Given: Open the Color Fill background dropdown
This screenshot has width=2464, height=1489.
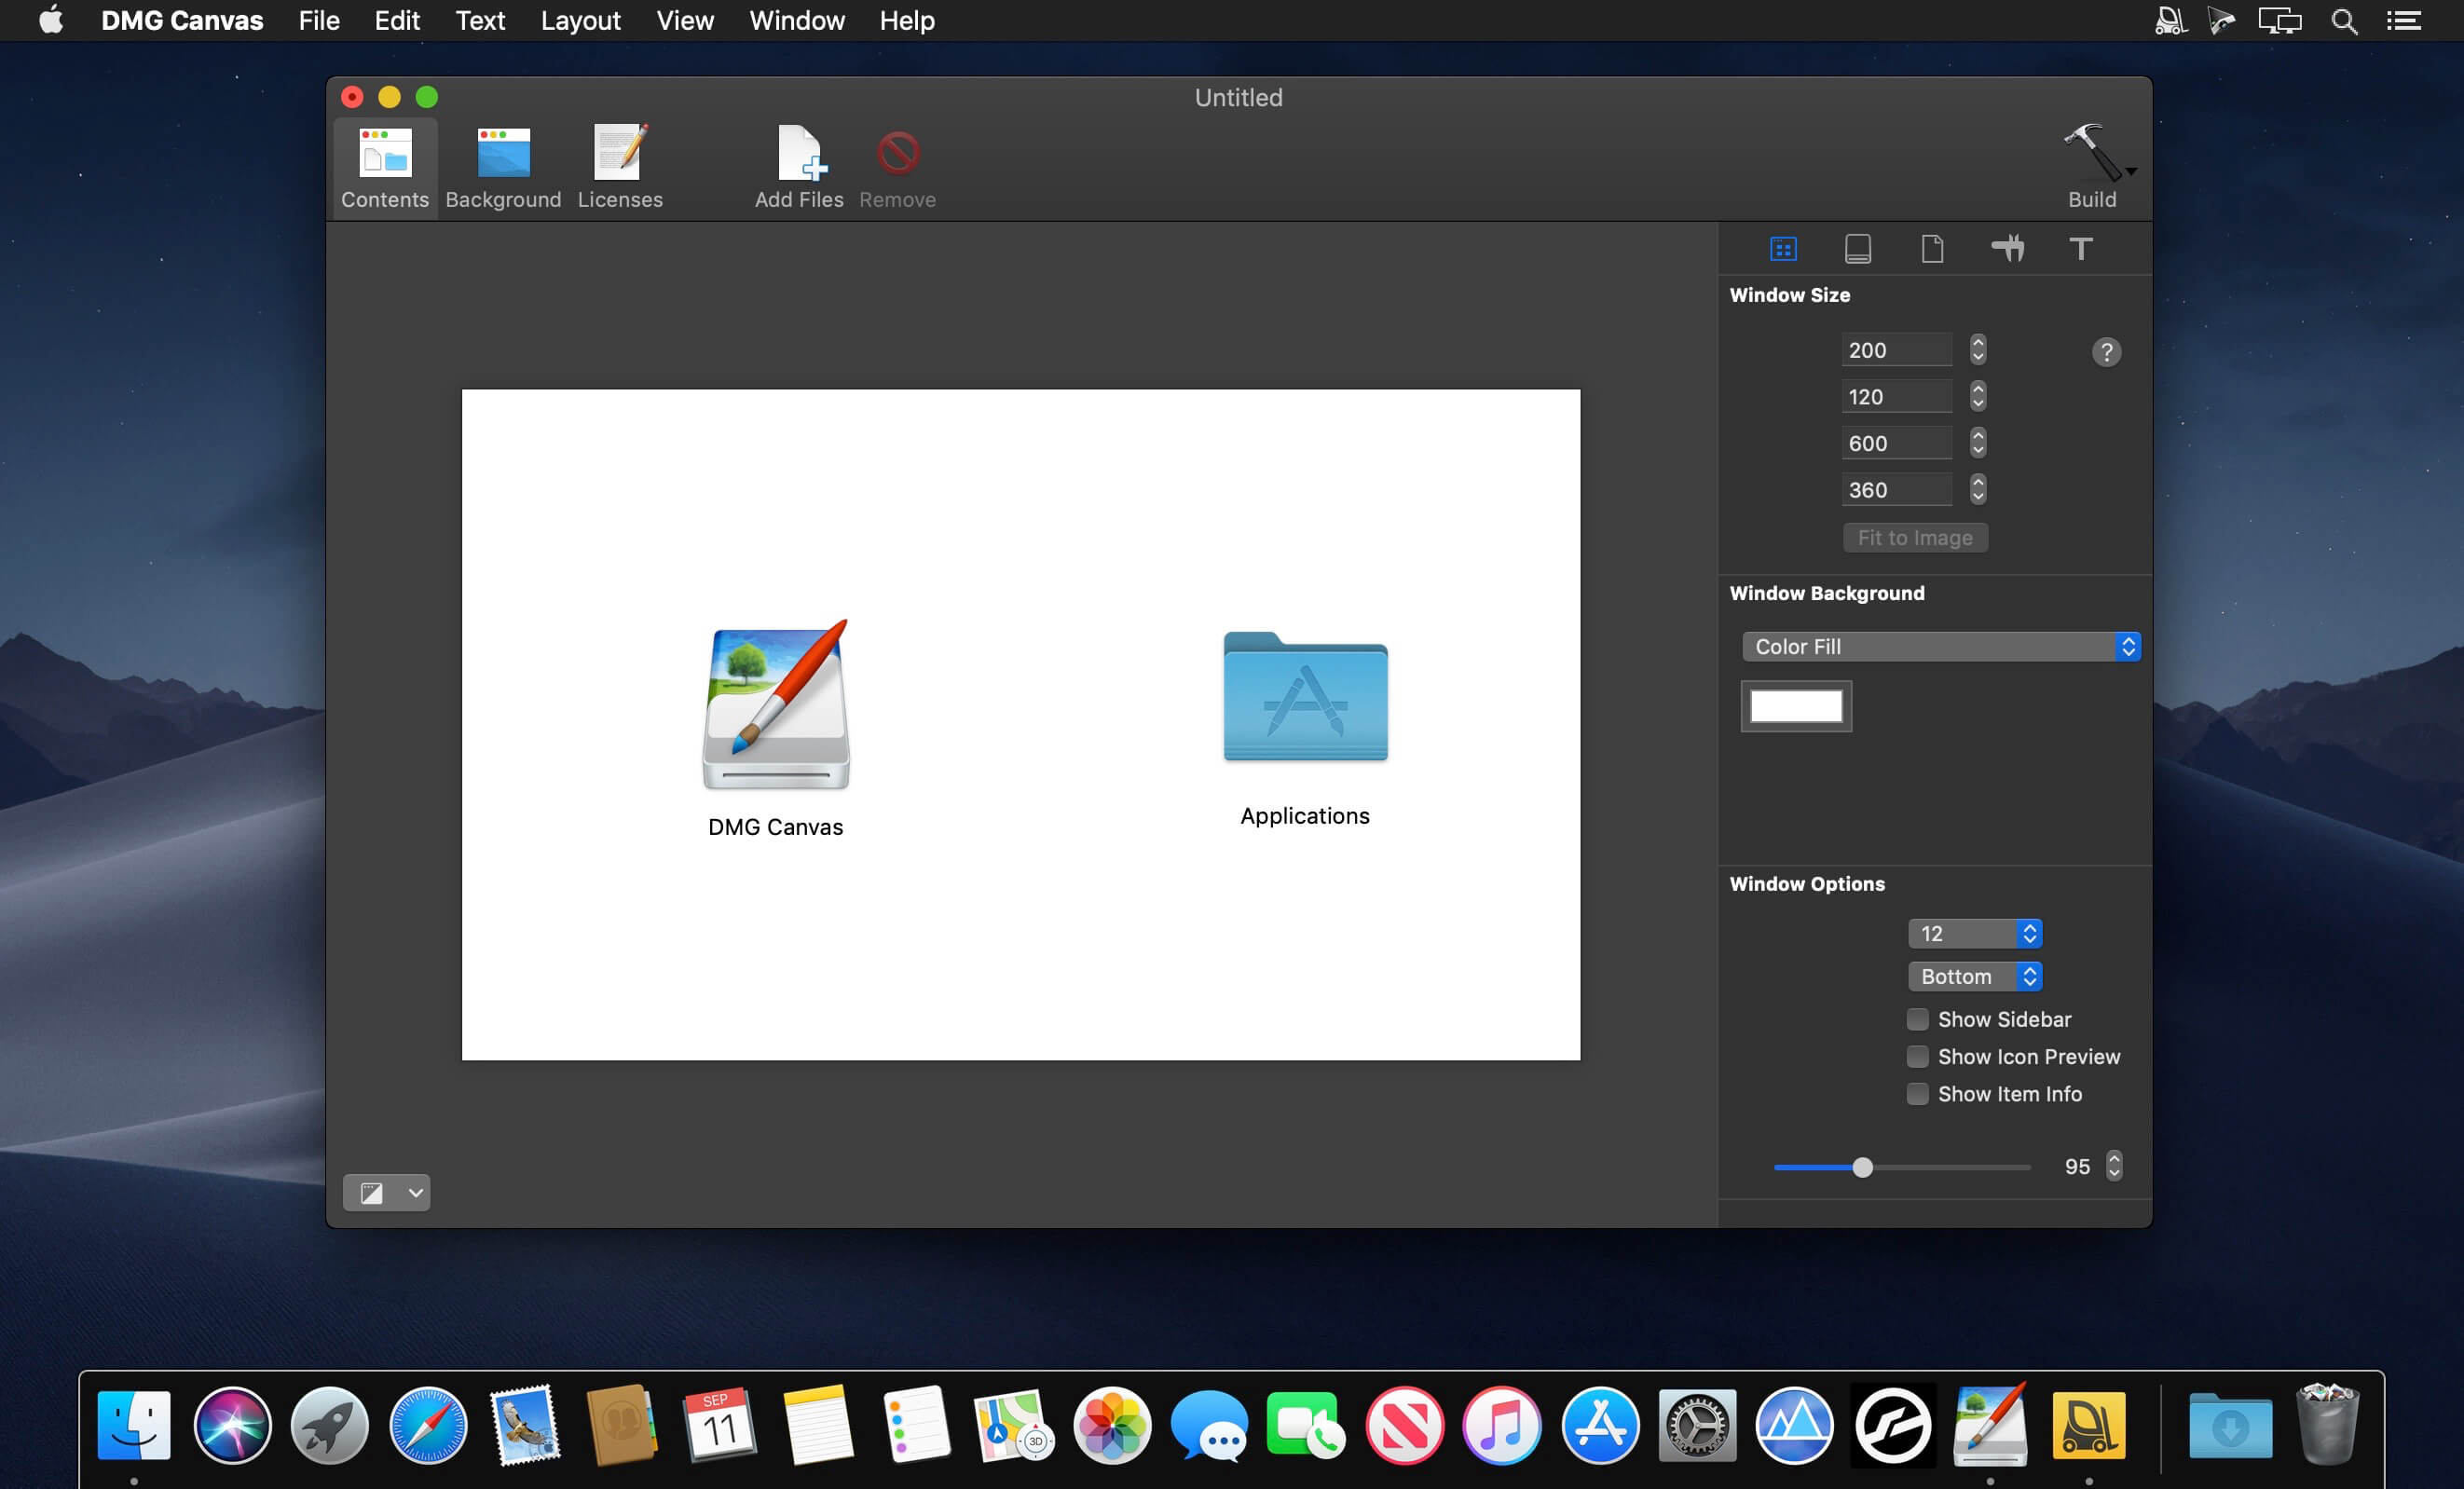Looking at the screenshot, I should point(1940,647).
